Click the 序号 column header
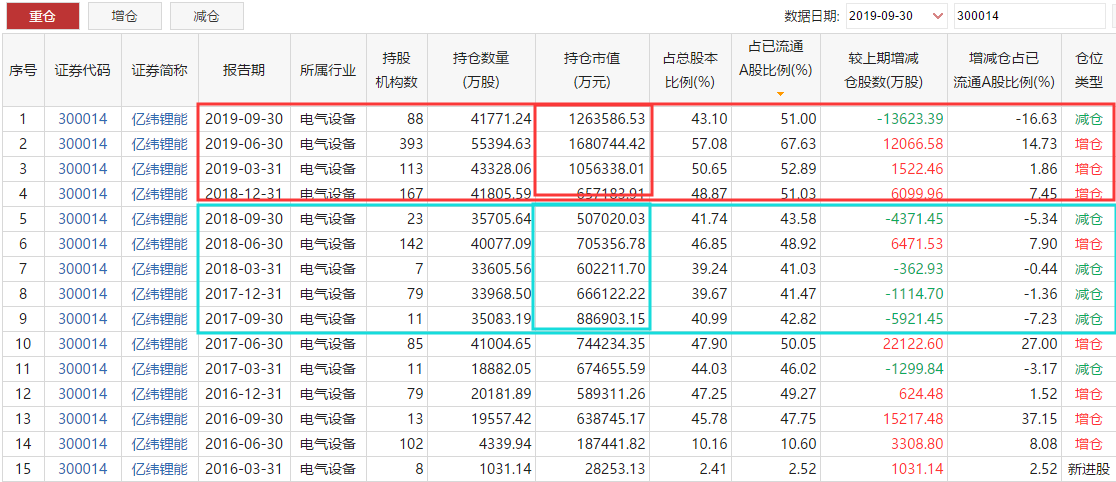Viewport: 1116px width, 482px height. tap(23, 70)
